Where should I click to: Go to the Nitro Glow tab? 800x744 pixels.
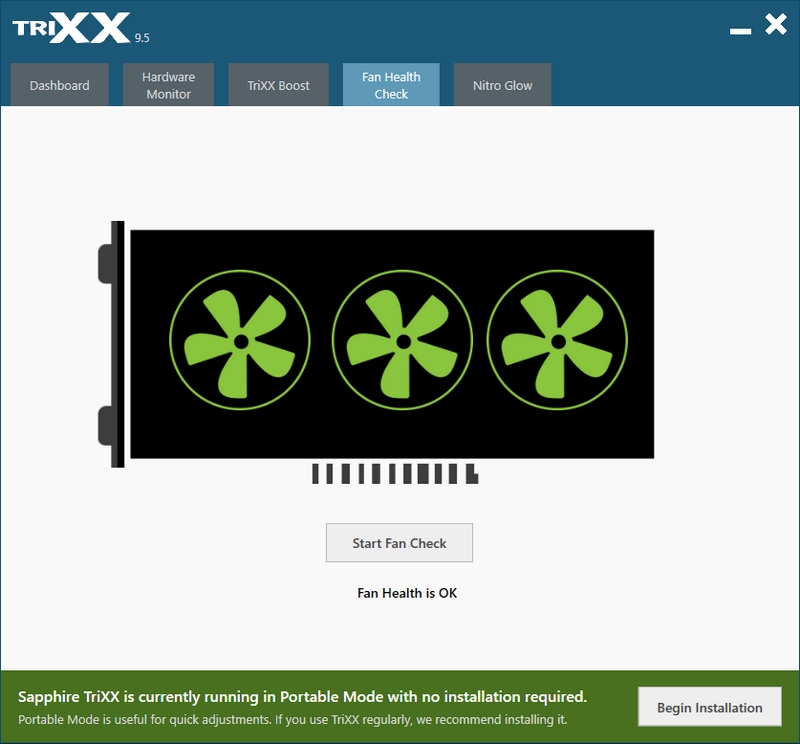[x=502, y=85]
